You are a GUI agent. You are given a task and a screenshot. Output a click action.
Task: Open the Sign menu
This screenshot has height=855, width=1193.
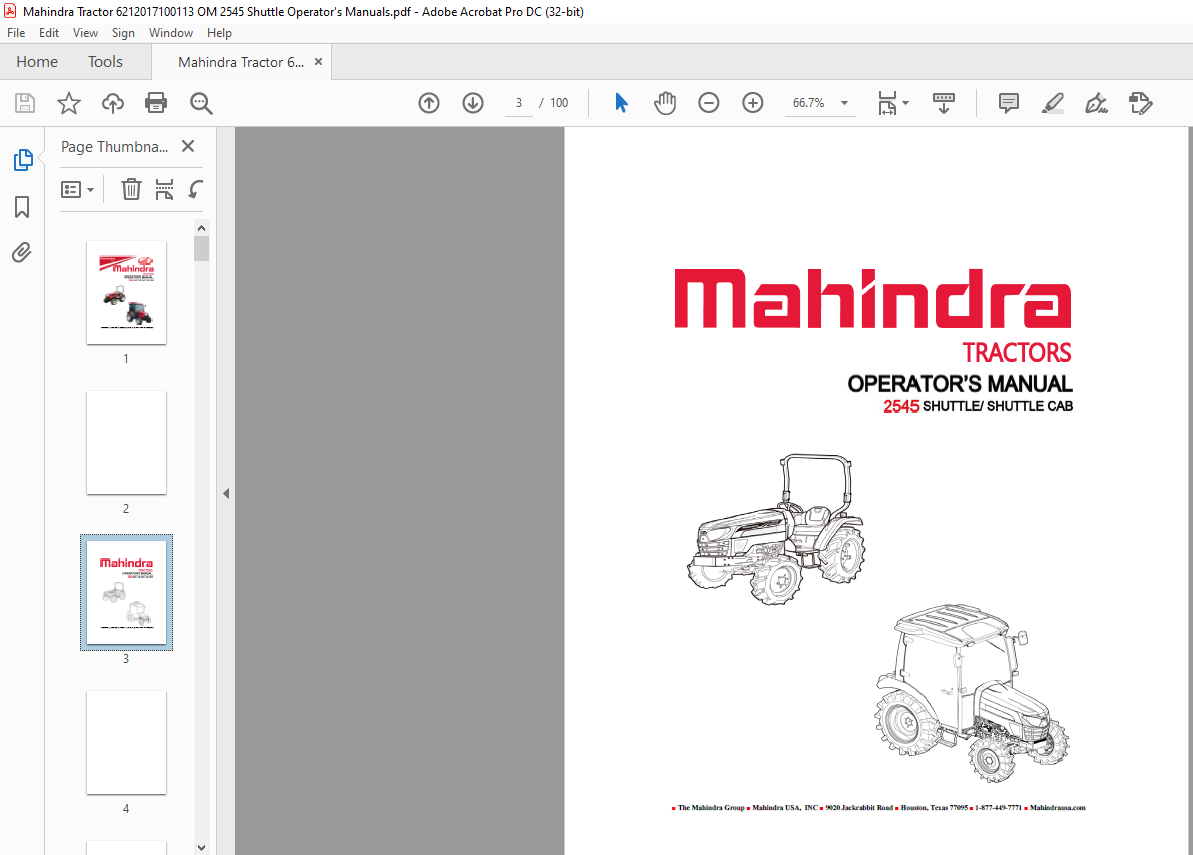pyautogui.click(x=123, y=33)
